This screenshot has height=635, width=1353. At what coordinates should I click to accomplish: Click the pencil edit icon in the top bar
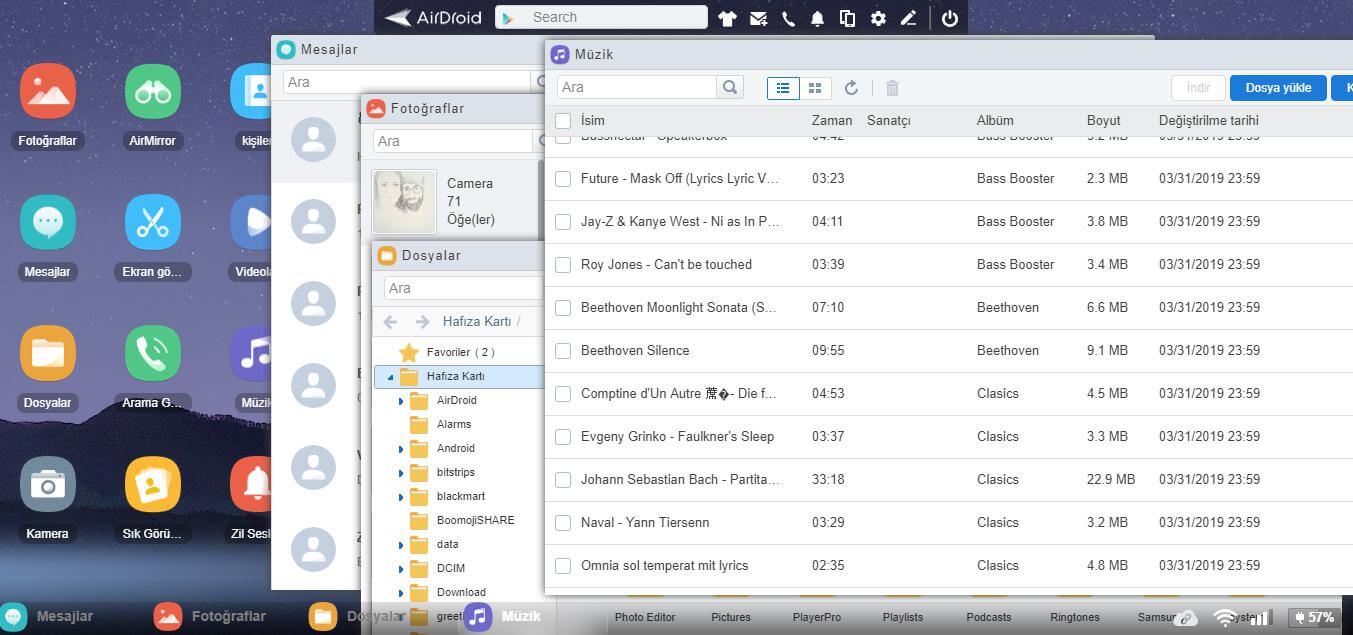(x=908, y=18)
